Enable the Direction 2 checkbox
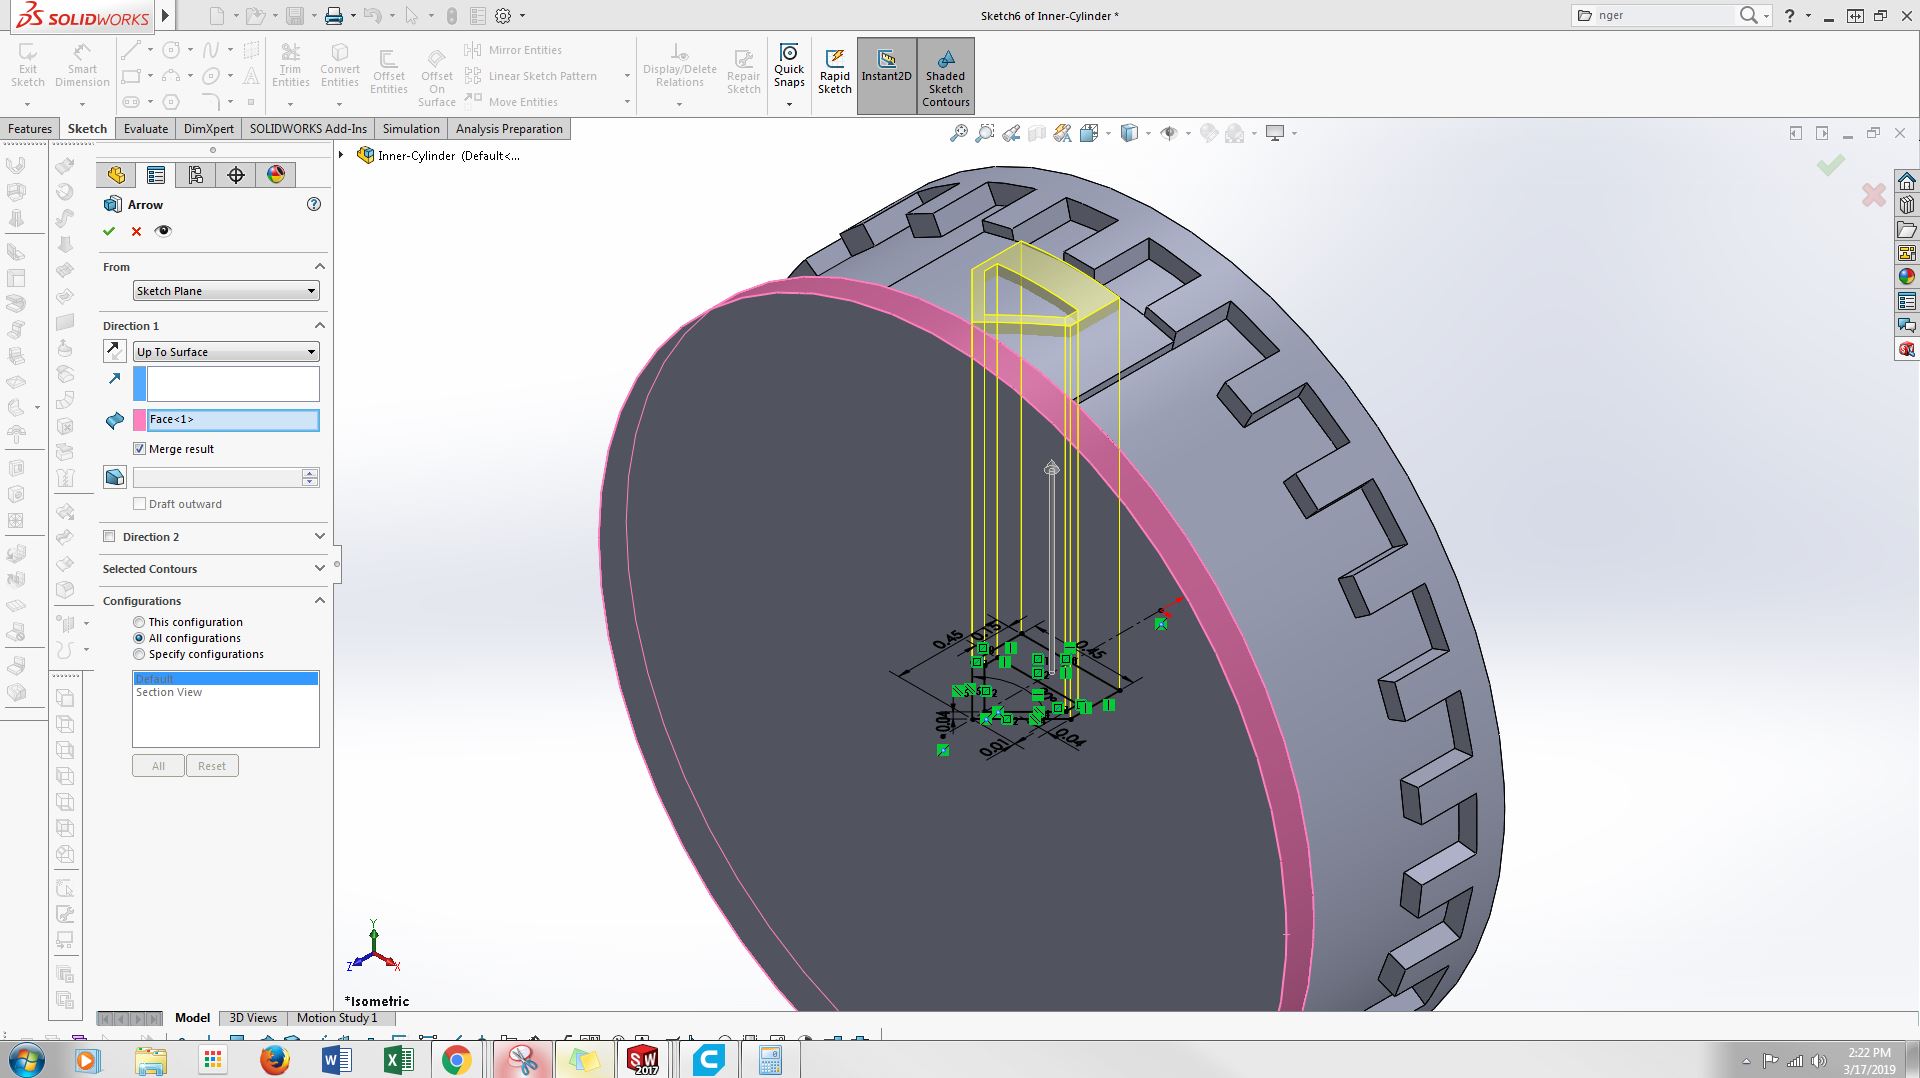Image resolution: width=1920 pixels, height=1078 pixels. 109,537
